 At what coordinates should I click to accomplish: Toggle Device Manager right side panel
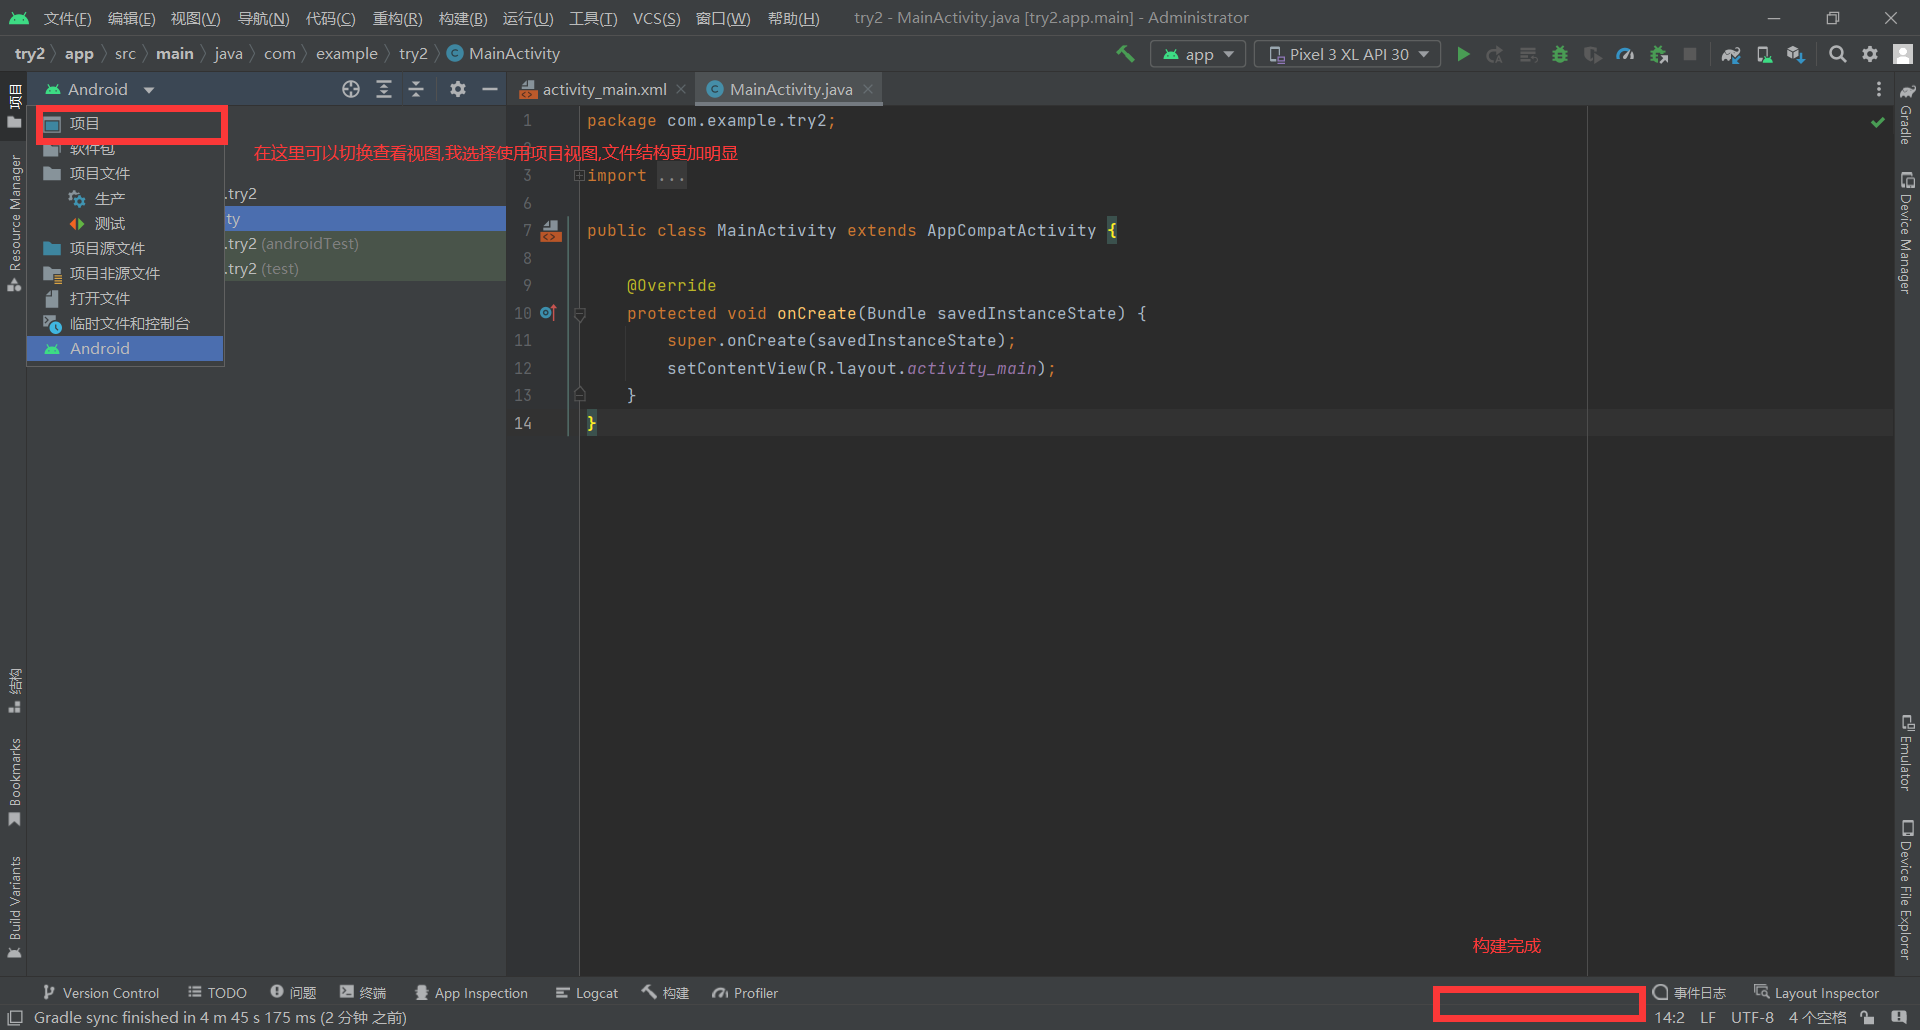pyautogui.click(x=1907, y=233)
